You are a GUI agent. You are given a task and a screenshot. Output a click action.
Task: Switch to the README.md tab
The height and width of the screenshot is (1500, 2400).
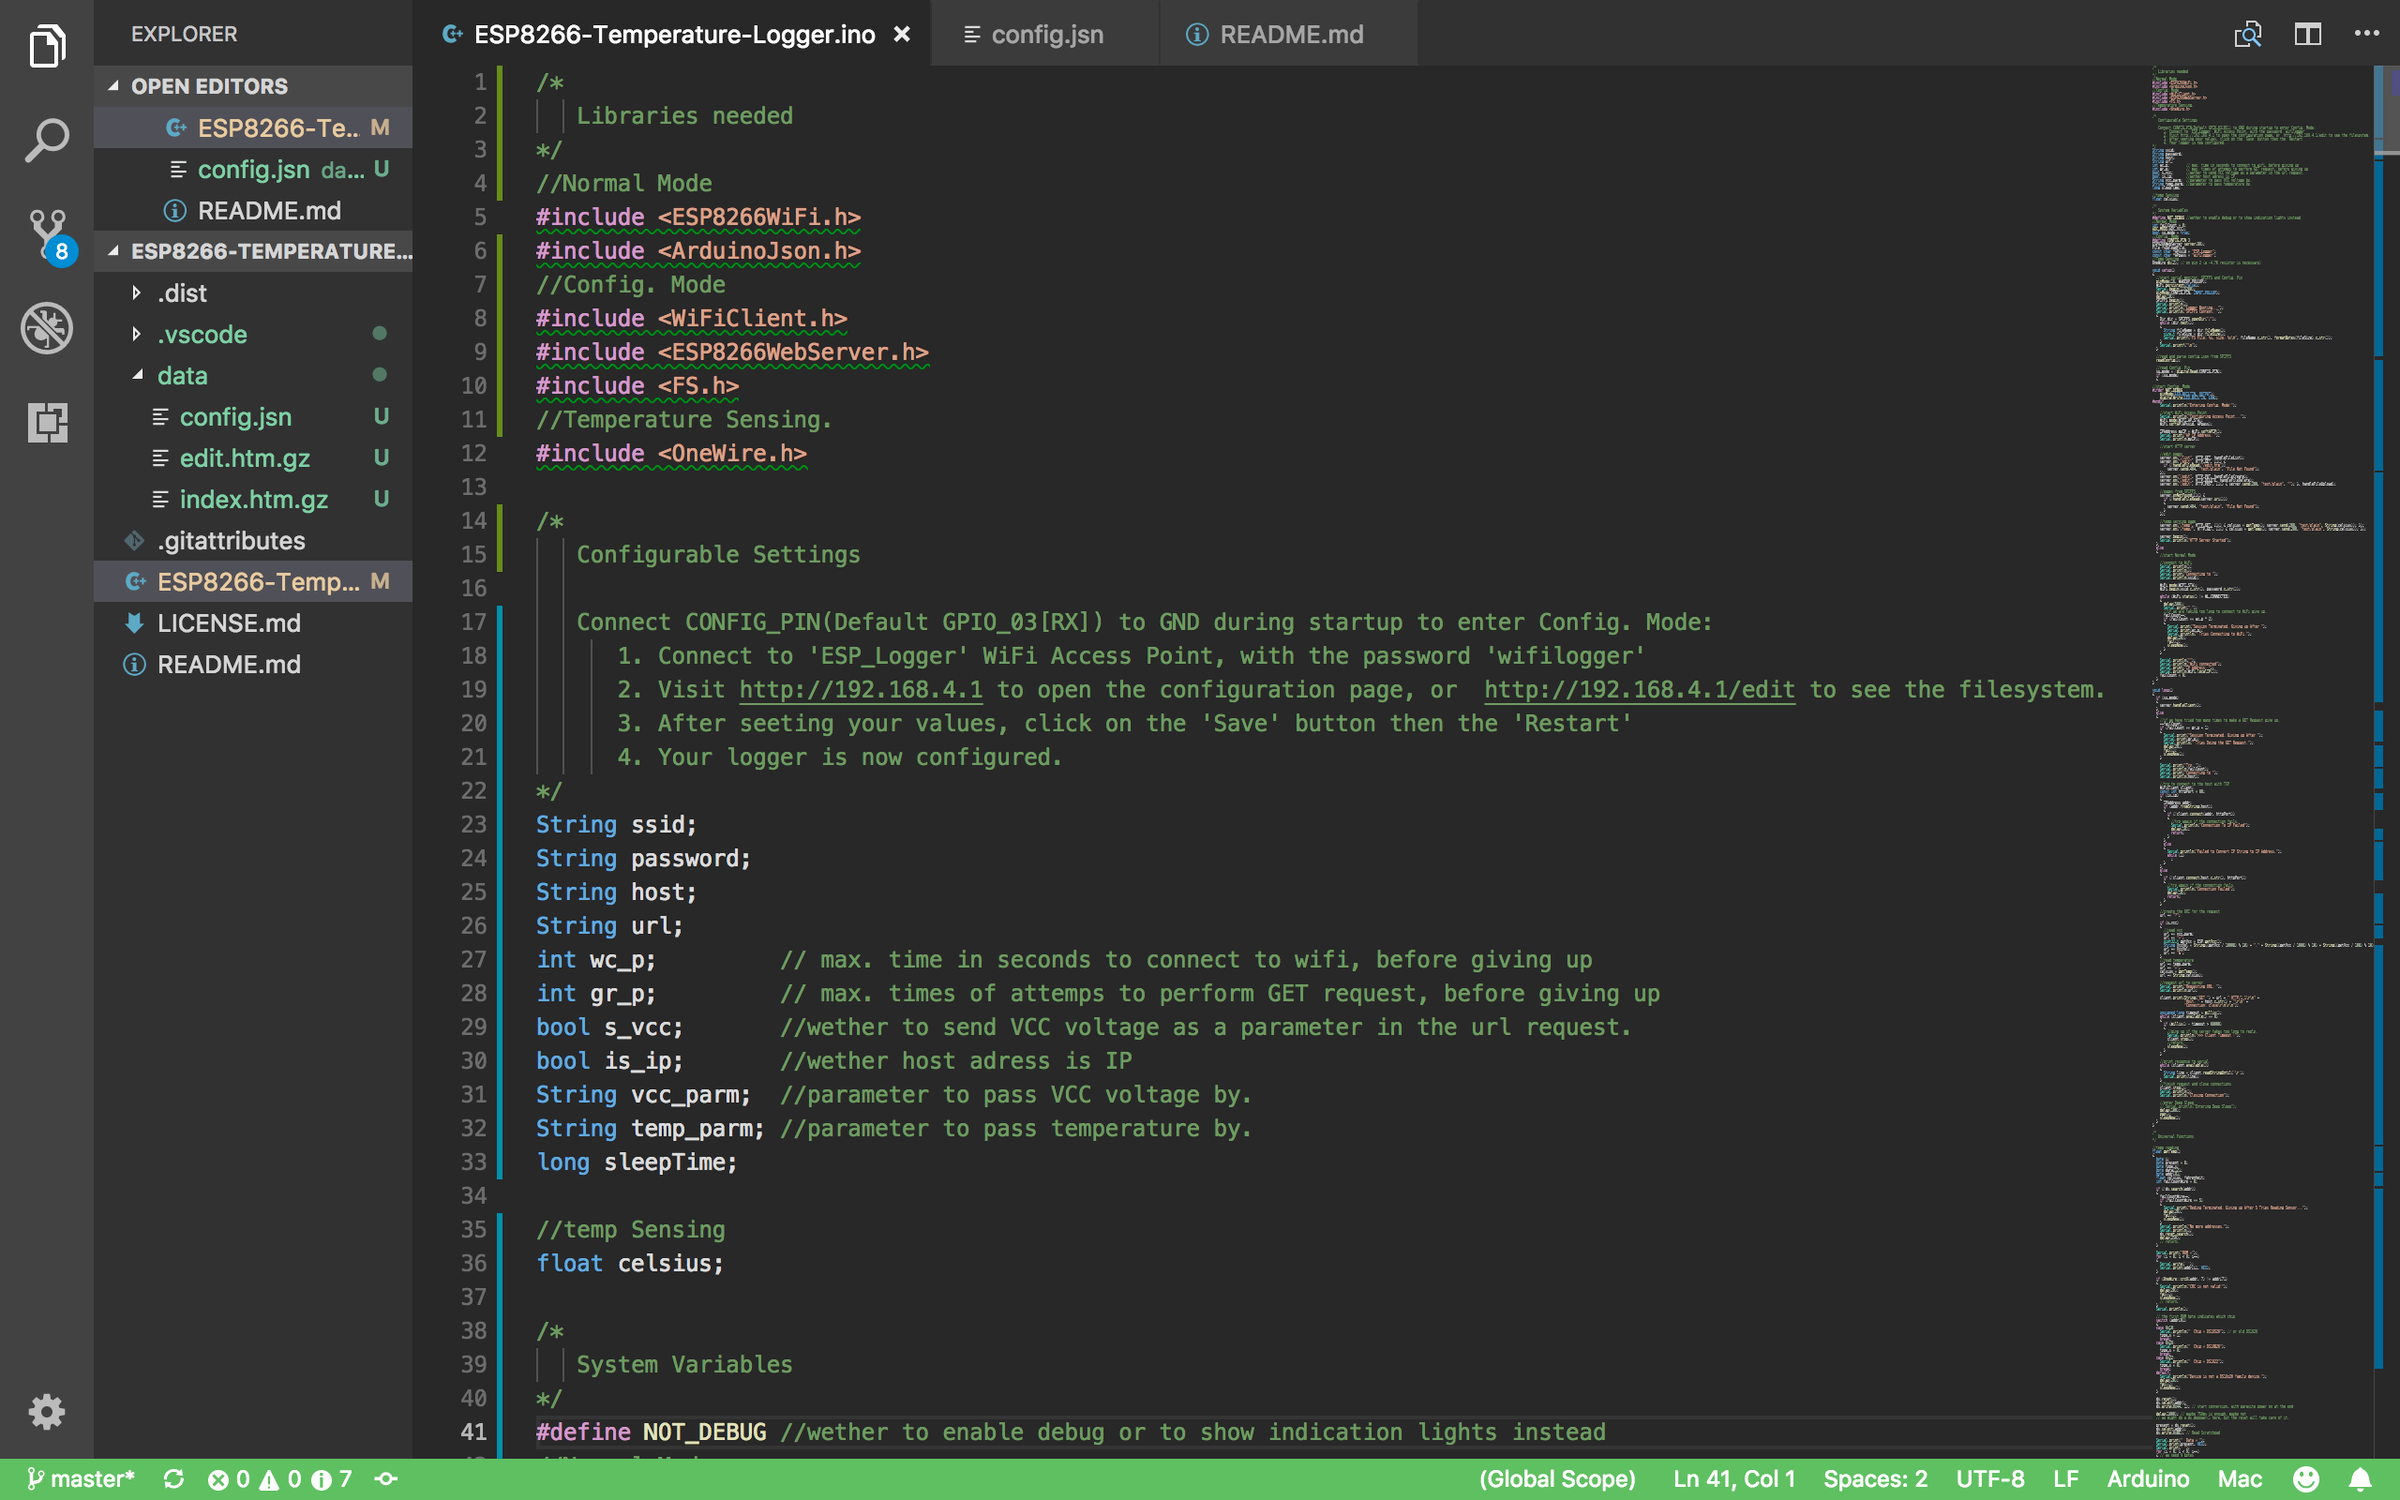coord(1288,34)
